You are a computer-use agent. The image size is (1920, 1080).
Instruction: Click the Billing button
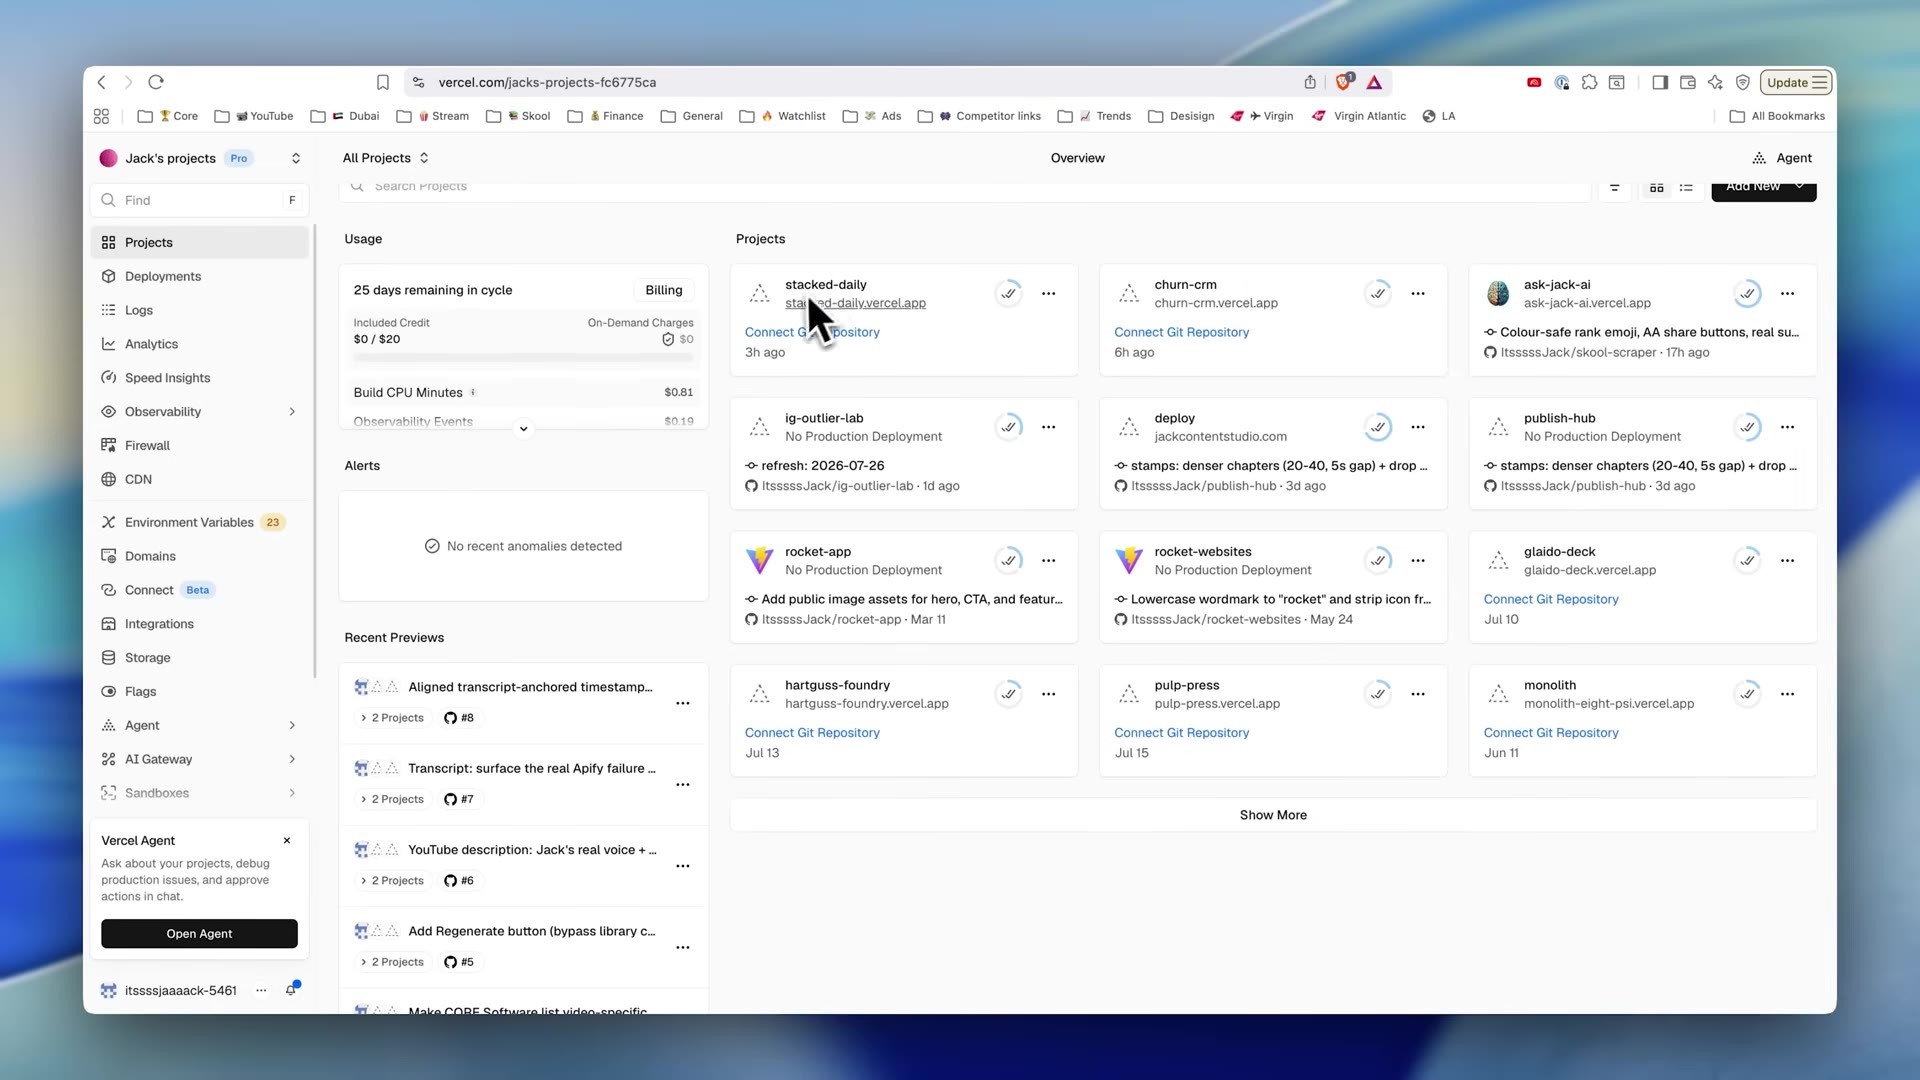tap(664, 290)
